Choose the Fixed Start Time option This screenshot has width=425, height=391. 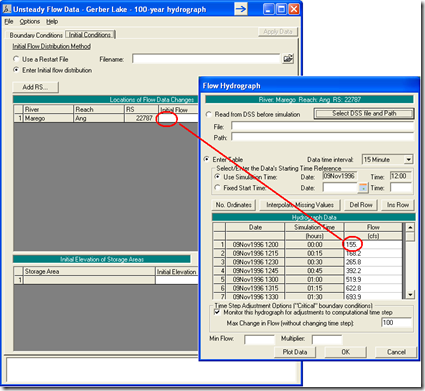(217, 188)
